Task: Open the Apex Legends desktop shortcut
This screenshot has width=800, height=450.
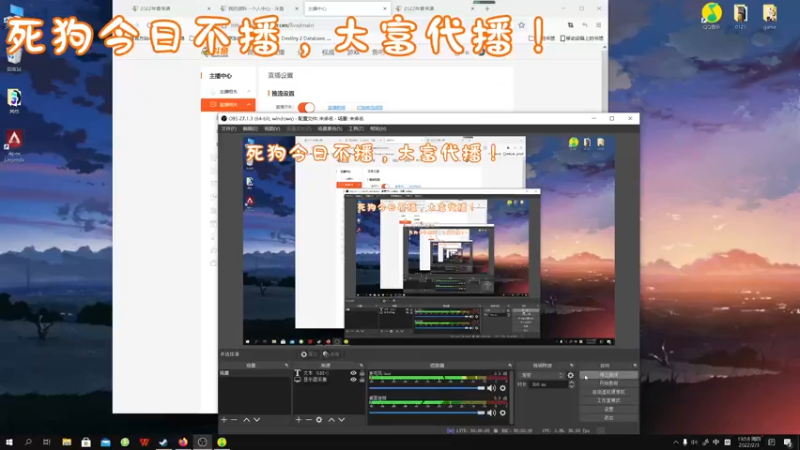Action: [14, 145]
